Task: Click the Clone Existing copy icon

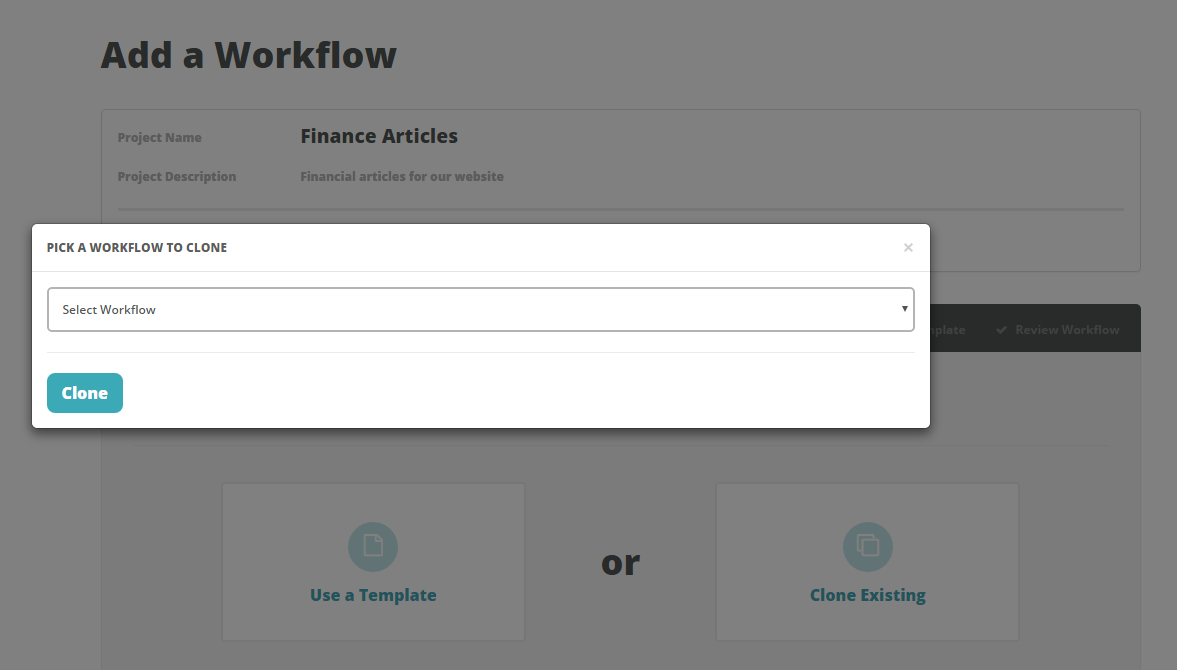Action: click(868, 546)
